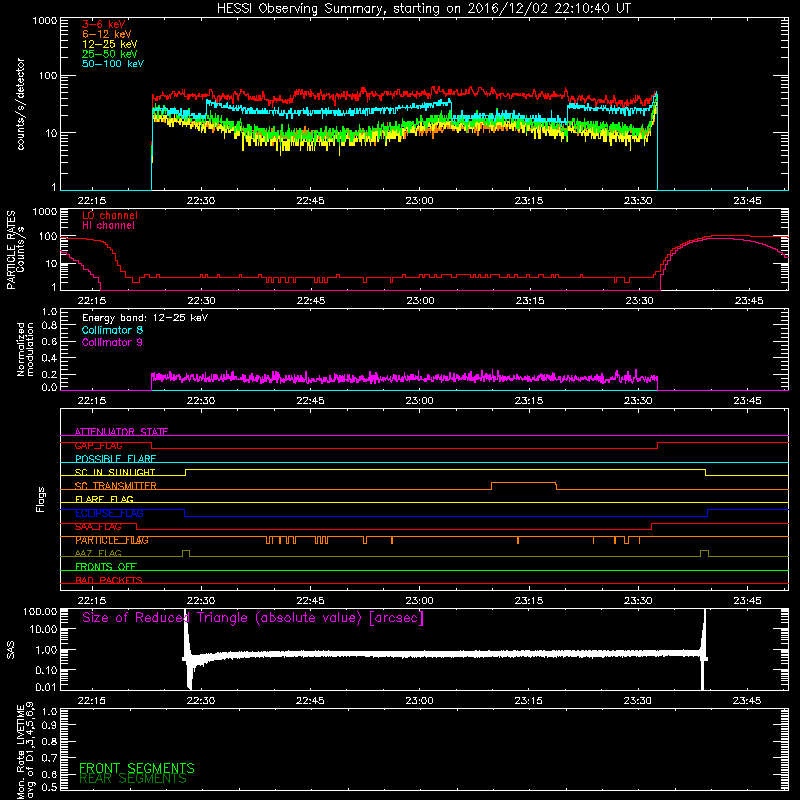
Task: Click the 22:15 tick under particle rates panel
Action: coord(92,301)
